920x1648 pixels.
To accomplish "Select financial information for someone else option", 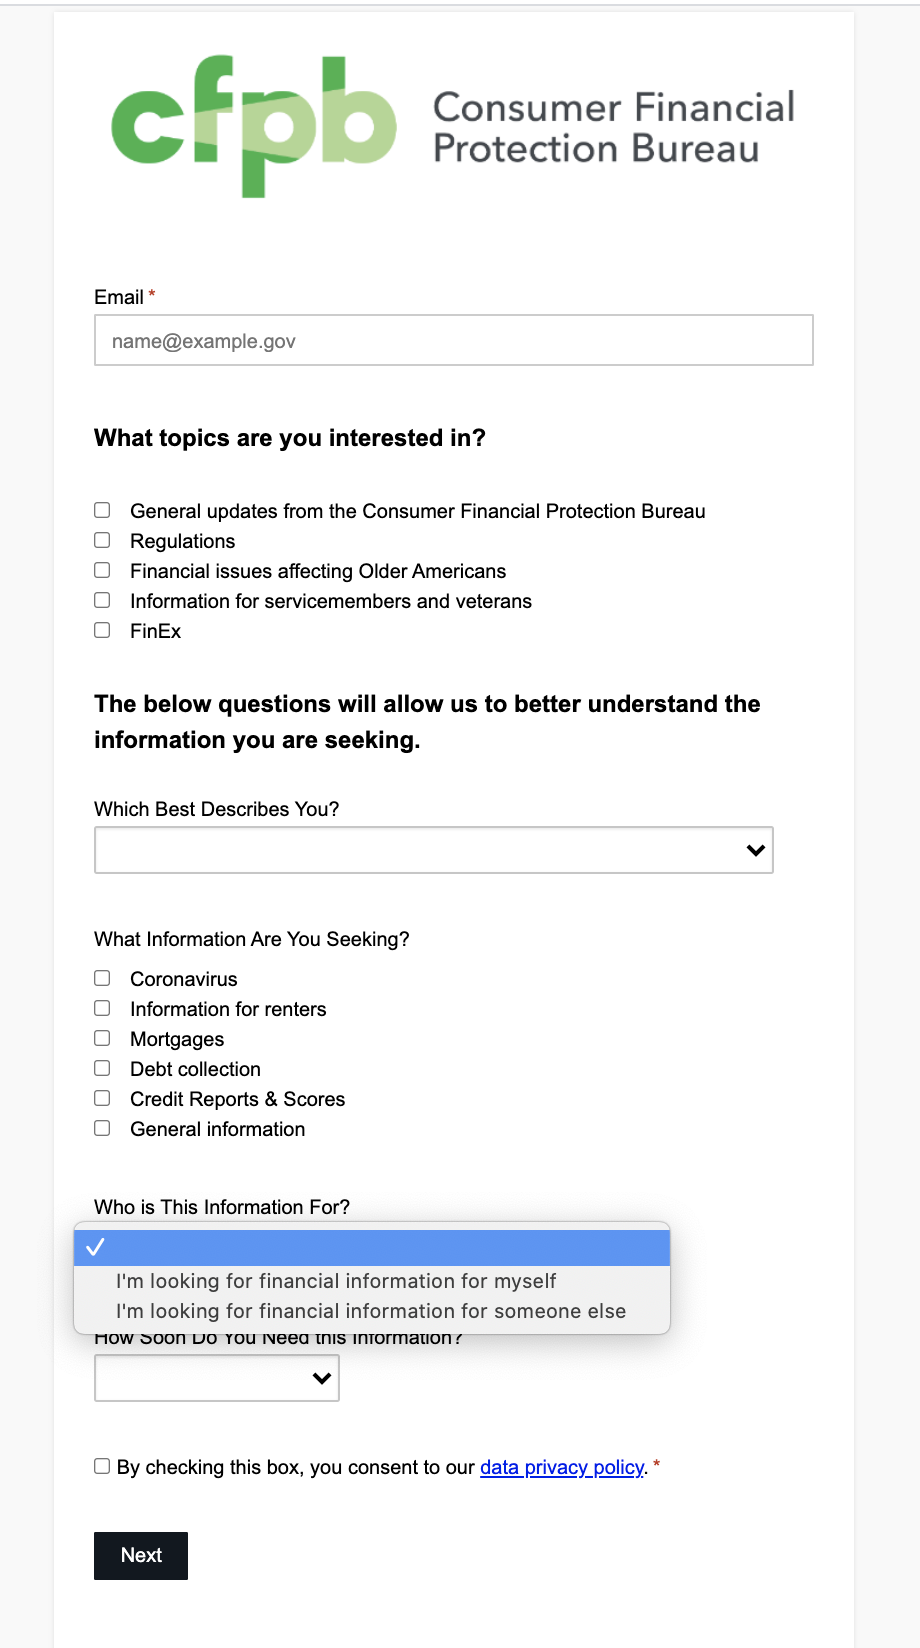I will pos(371,1311).
